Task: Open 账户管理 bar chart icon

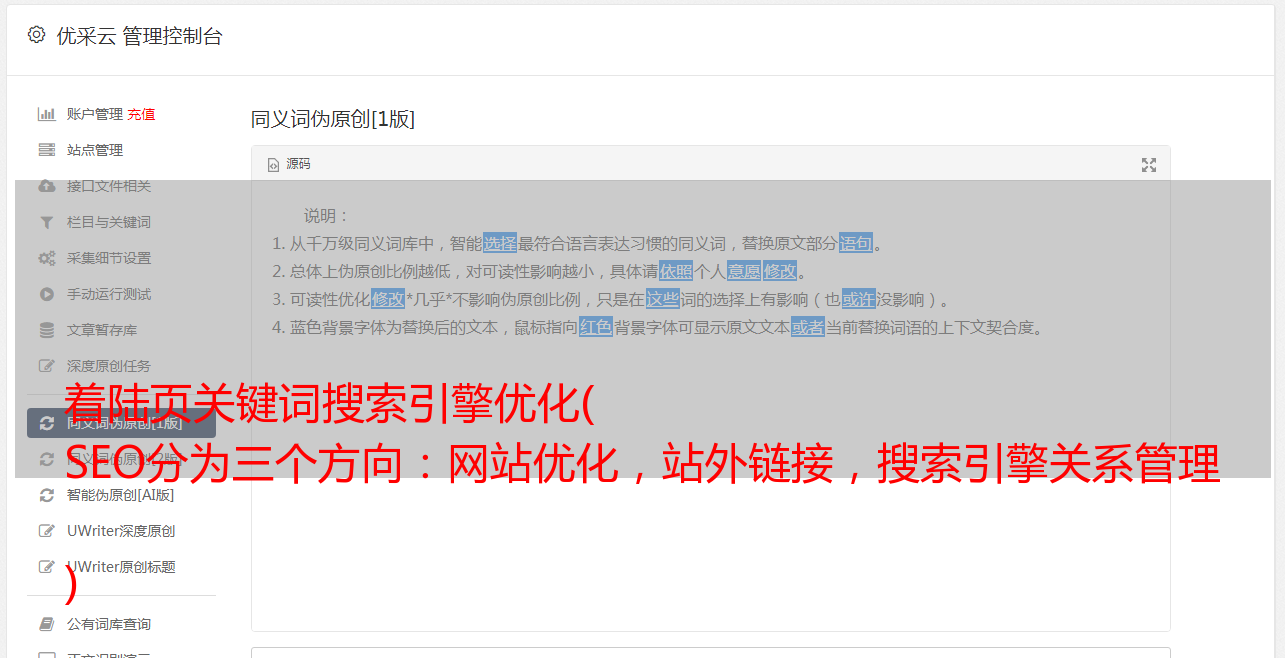Action: coord(46,114)
